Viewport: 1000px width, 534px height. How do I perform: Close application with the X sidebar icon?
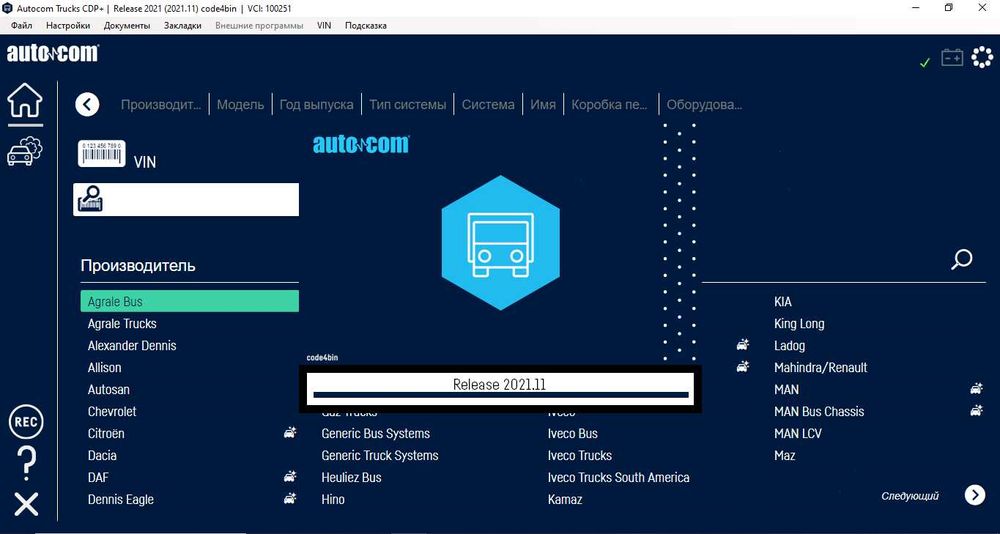(x=26, y=504)
